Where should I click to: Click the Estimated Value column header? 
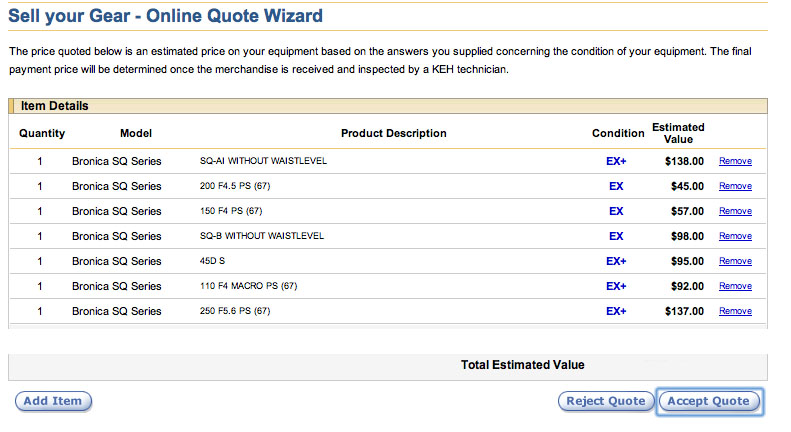click(x=678, y=133)
